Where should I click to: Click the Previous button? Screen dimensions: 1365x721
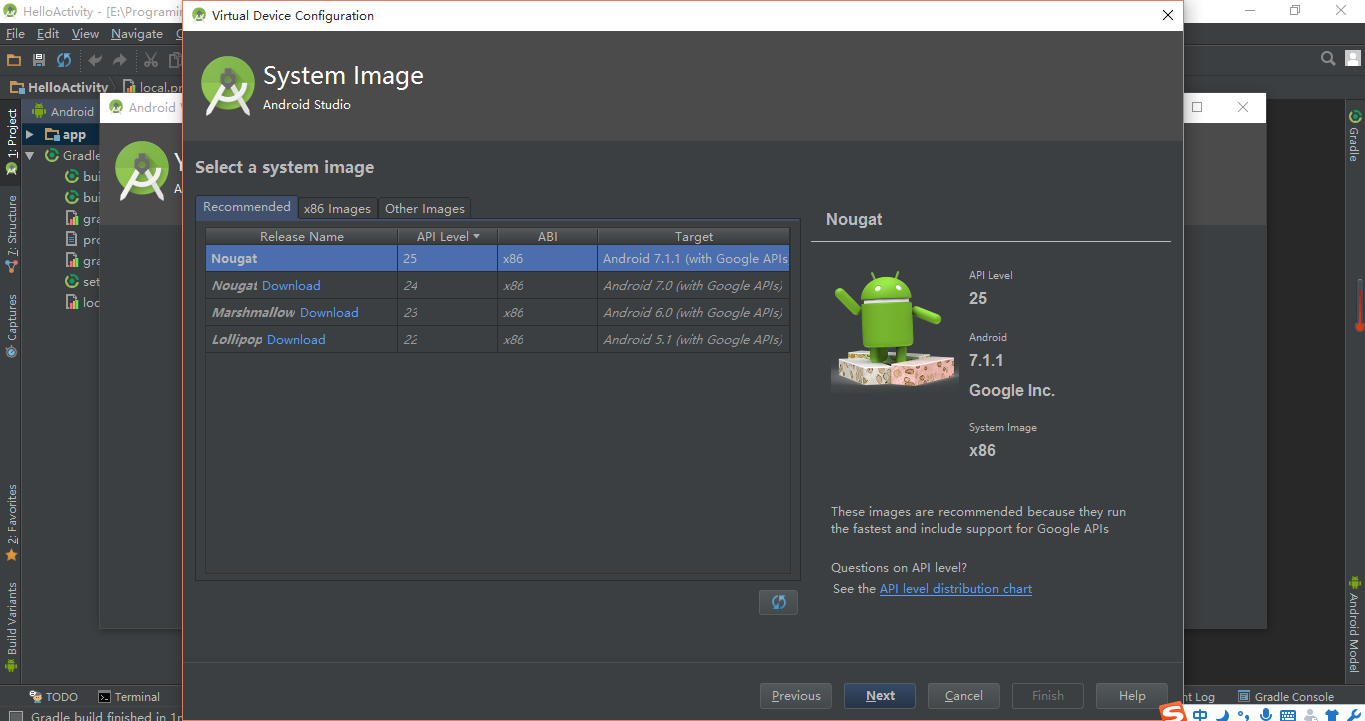click(x=796, y=696)
